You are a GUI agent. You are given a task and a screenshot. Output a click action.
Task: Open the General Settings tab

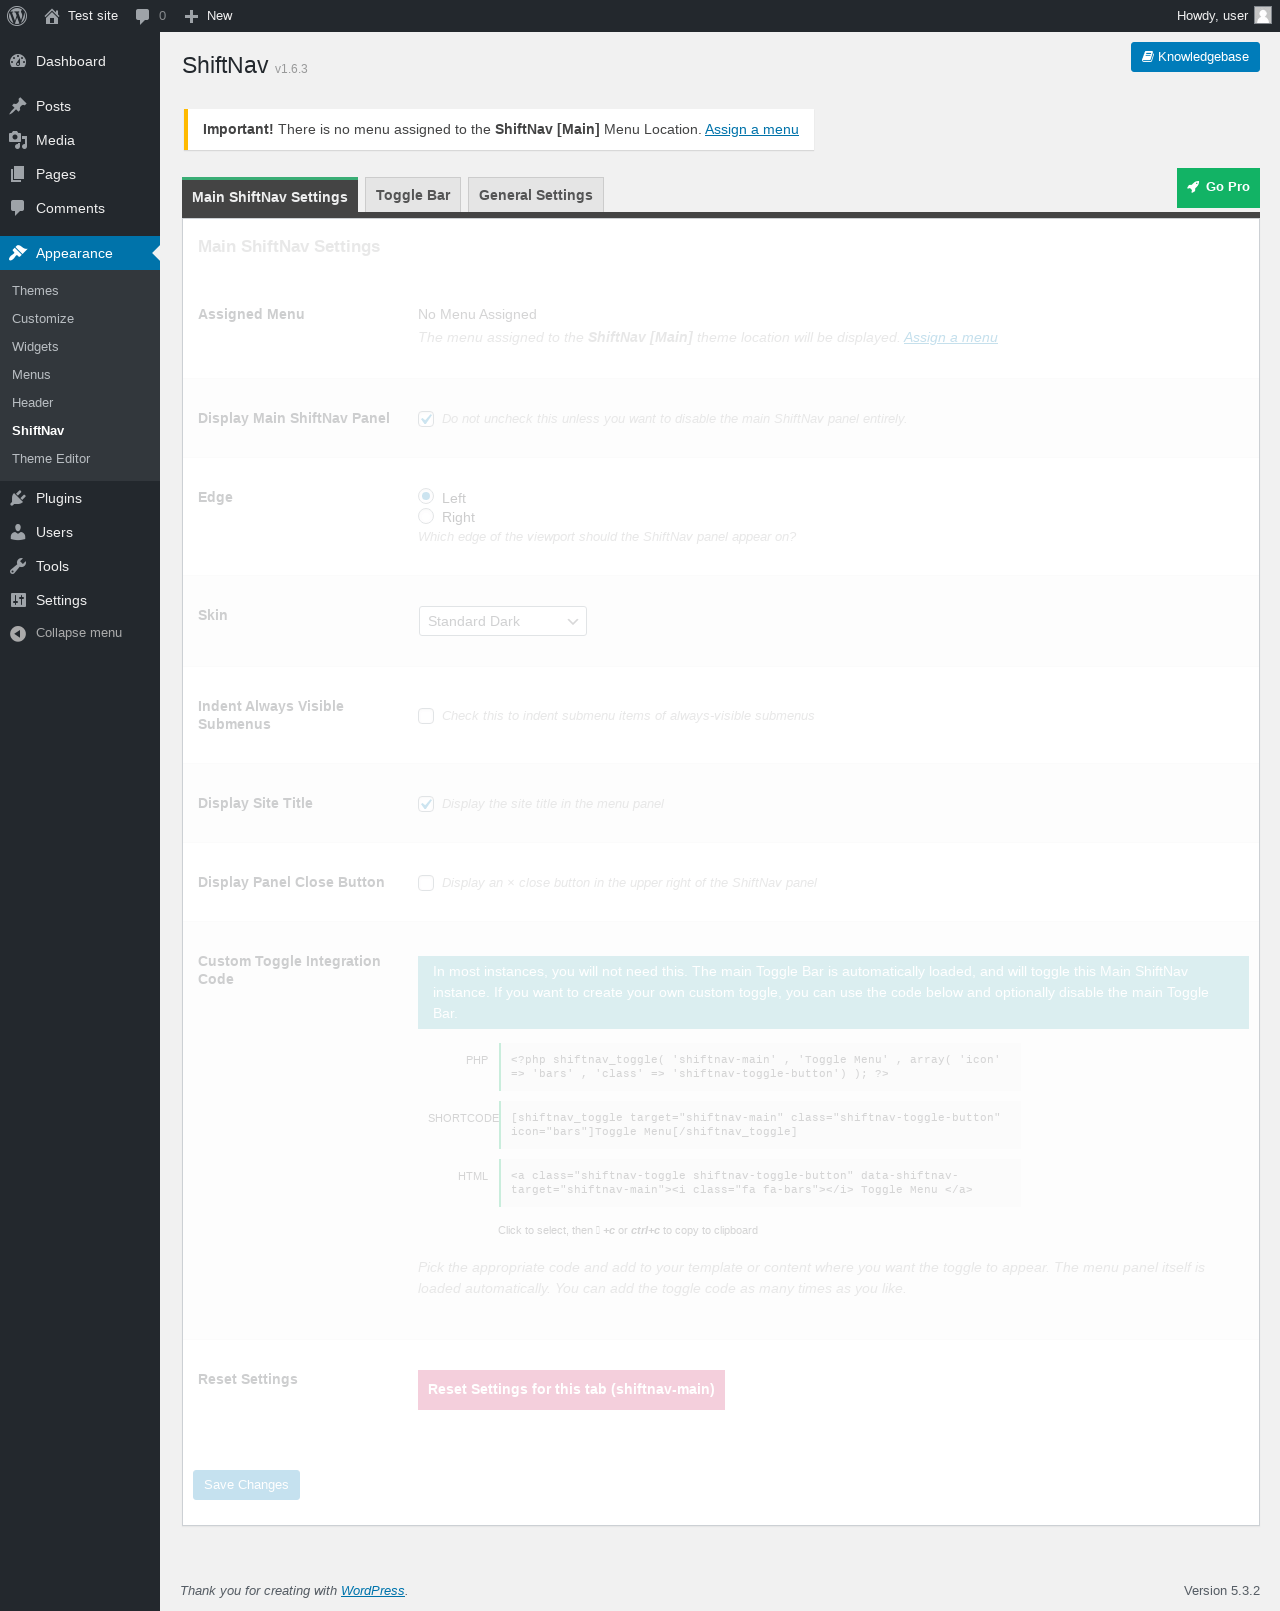tap(536, 195)
